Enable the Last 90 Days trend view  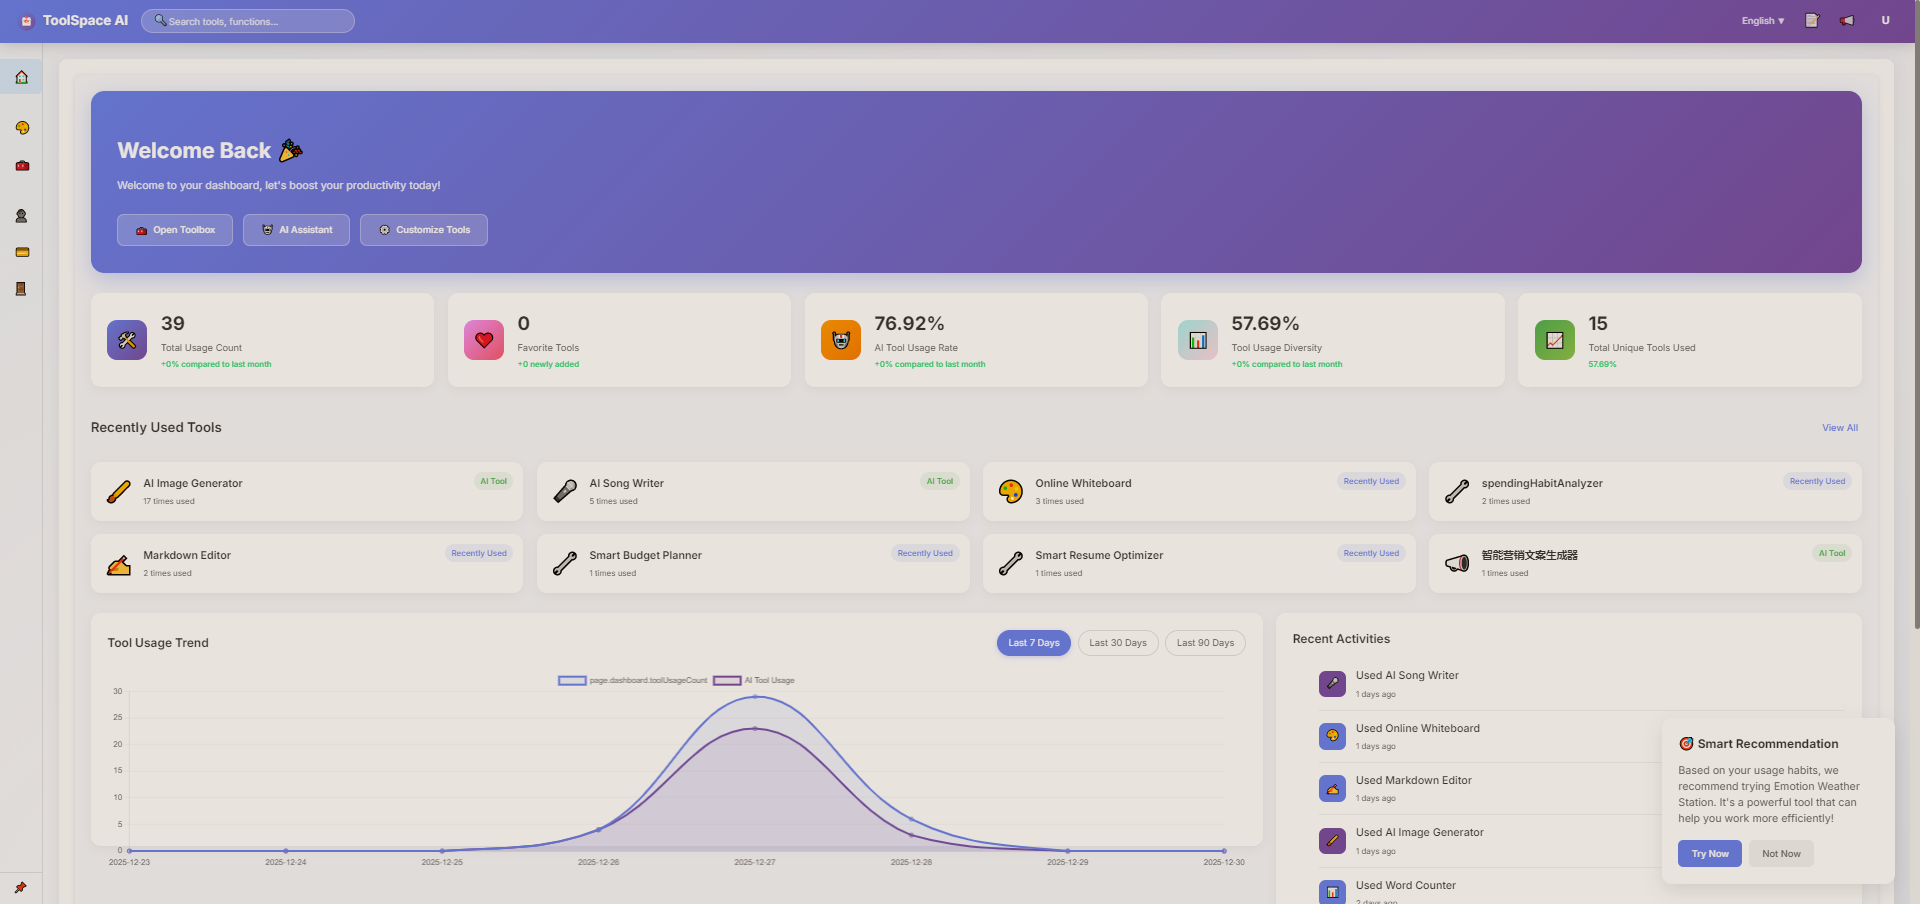1204,643
